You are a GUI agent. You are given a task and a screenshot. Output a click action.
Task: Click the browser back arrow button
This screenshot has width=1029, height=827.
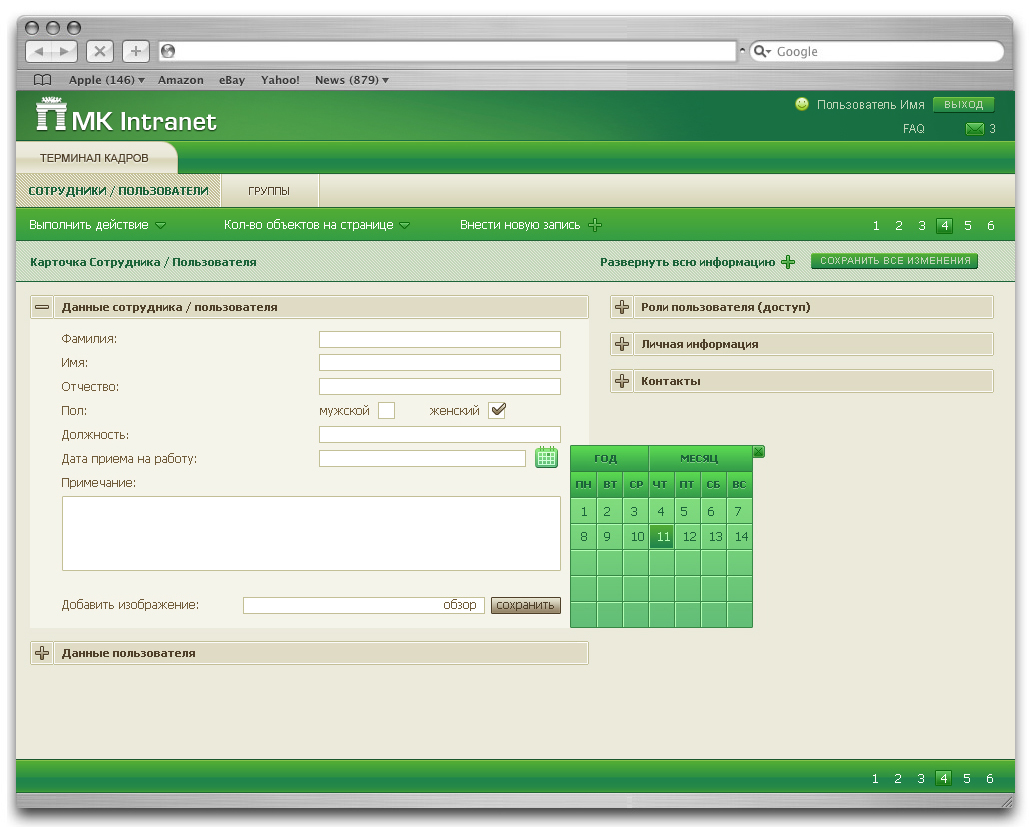click(x=39, y=51)
